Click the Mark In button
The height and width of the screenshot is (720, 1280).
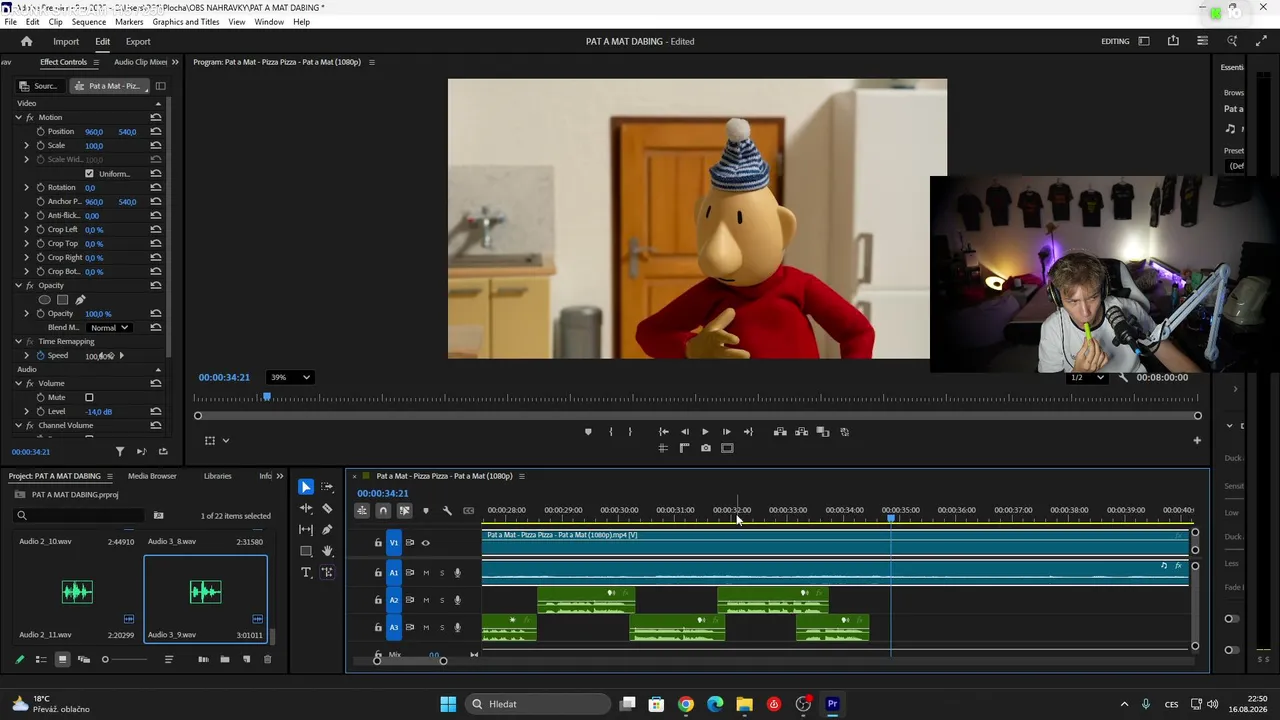point(610,432)
